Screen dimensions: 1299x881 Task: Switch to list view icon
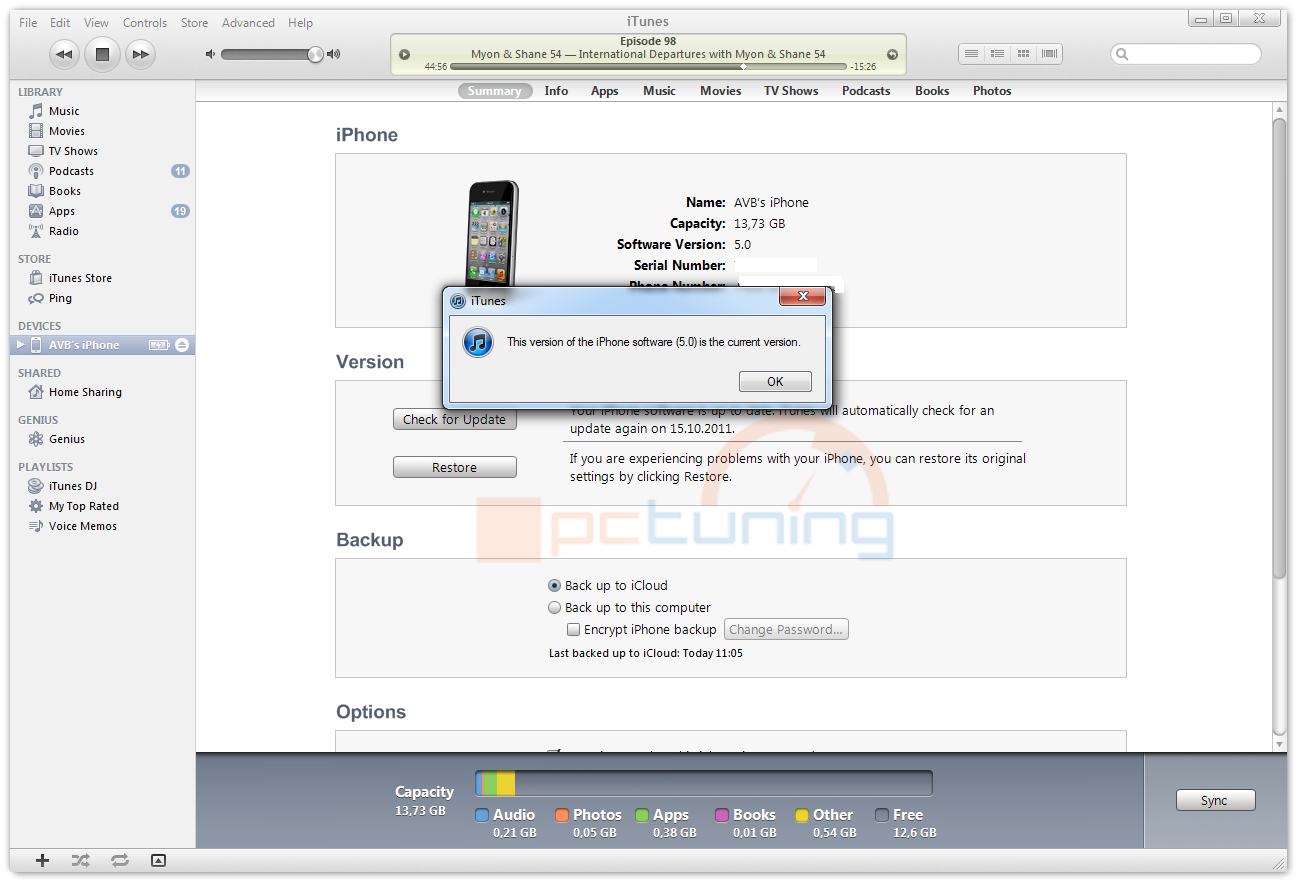pyautogui.click(x=971, y=54)
